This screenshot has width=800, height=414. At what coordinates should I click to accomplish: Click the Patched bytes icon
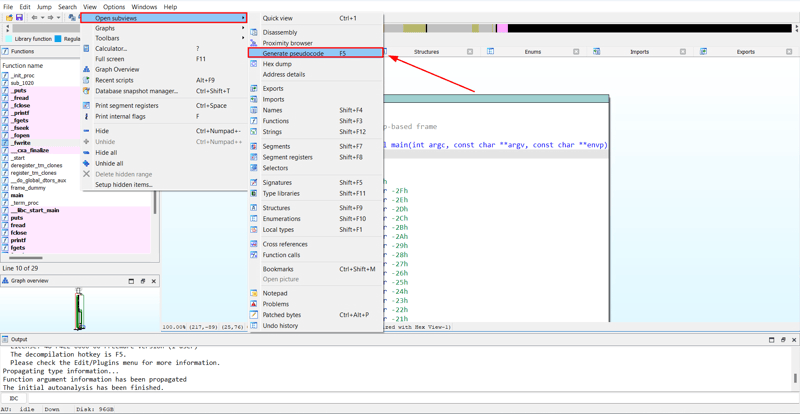tap(254, 315)
